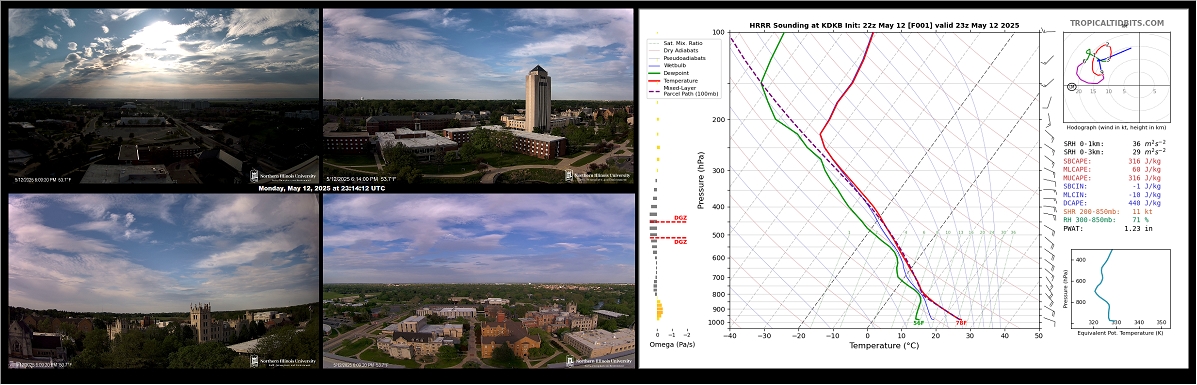The height and width of the screenshot is (385, 1197).
Task: Click the top-left sun sky webcam image
Action: click(x=163, y=96)
